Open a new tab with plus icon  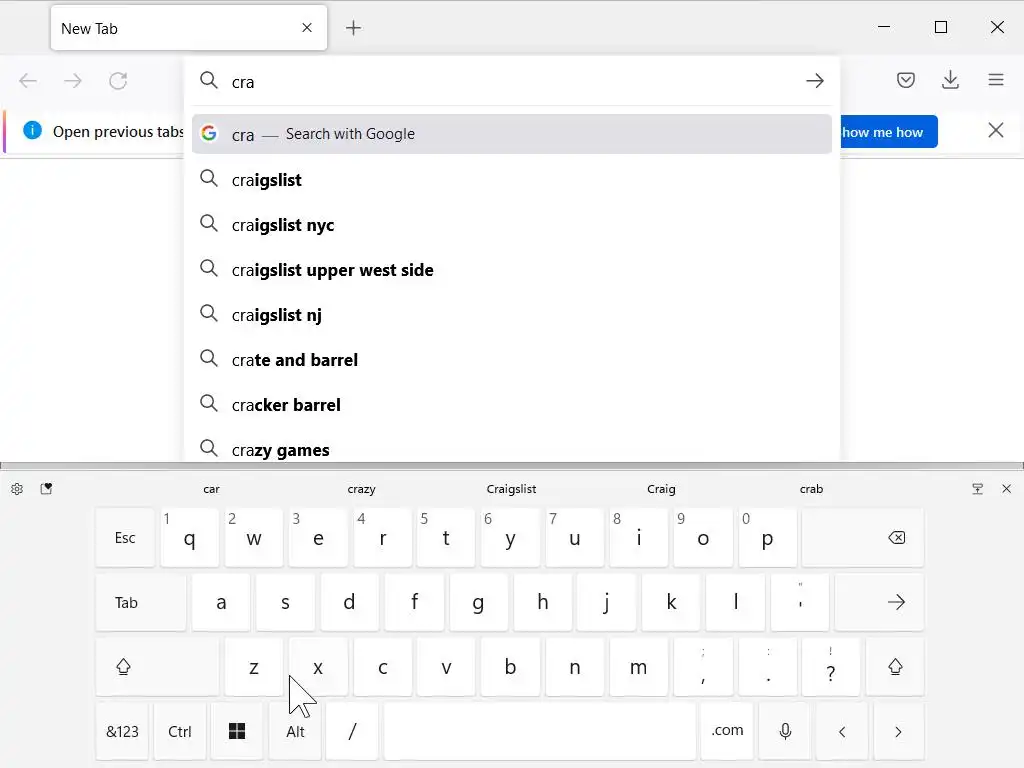[353, 28]
